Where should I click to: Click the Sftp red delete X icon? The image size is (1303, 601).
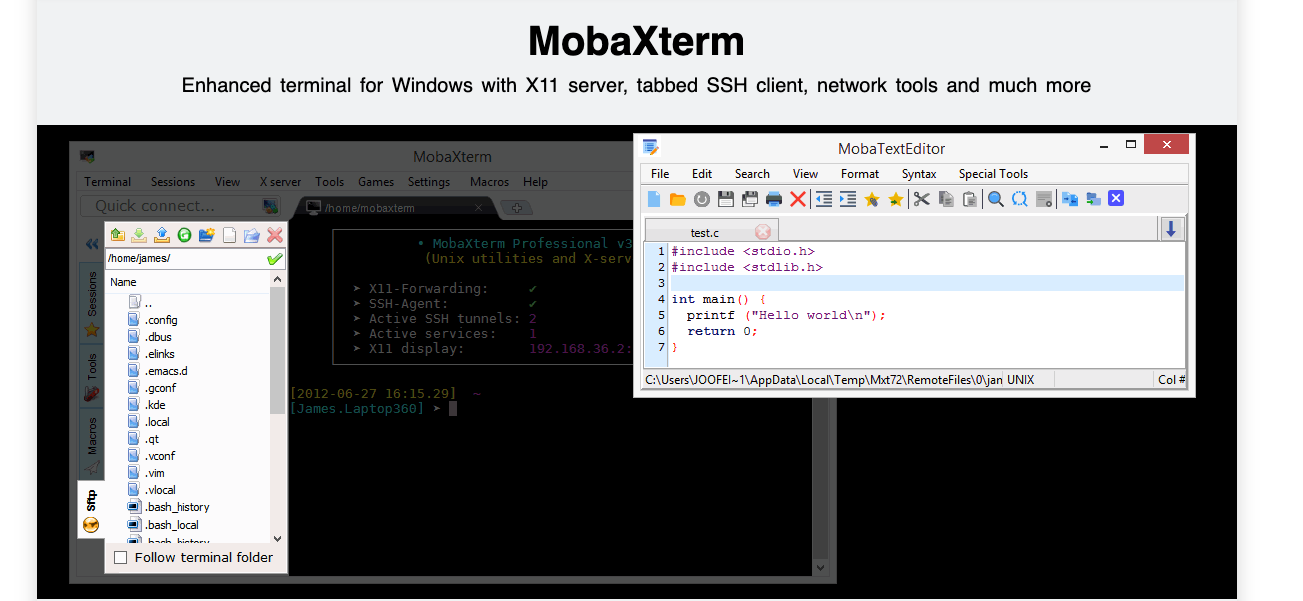(275, 235)
